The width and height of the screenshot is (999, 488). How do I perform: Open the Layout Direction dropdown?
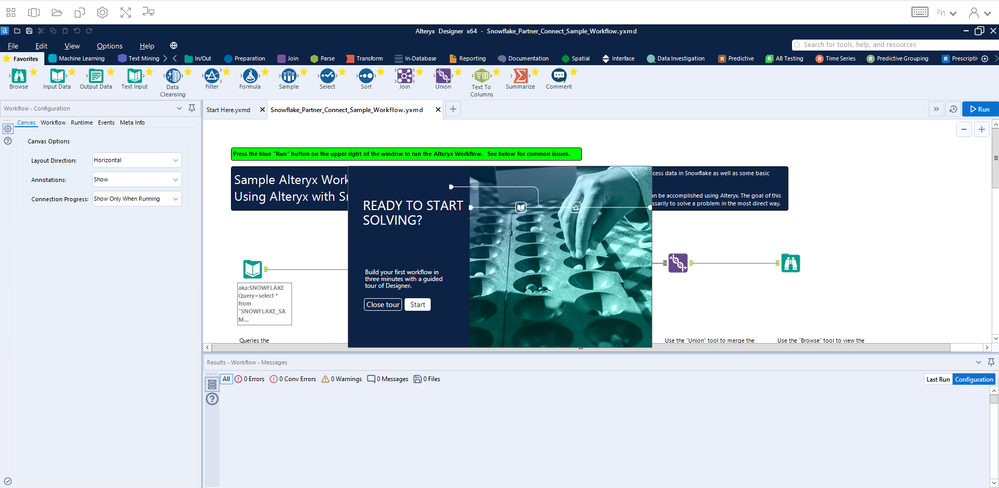point(136,161)
